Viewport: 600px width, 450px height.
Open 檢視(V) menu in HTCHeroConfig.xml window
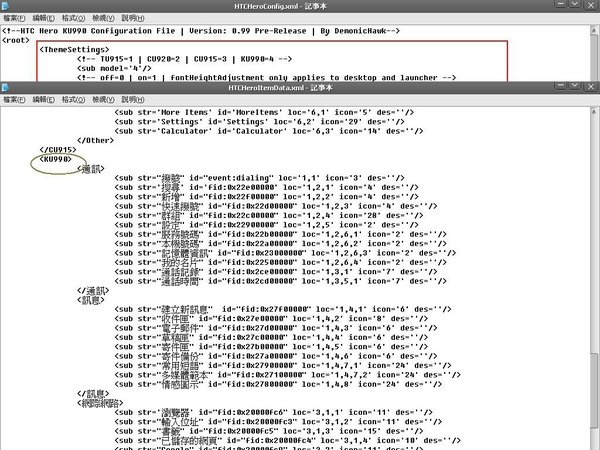pyautogui.click(x=103, y=18)
